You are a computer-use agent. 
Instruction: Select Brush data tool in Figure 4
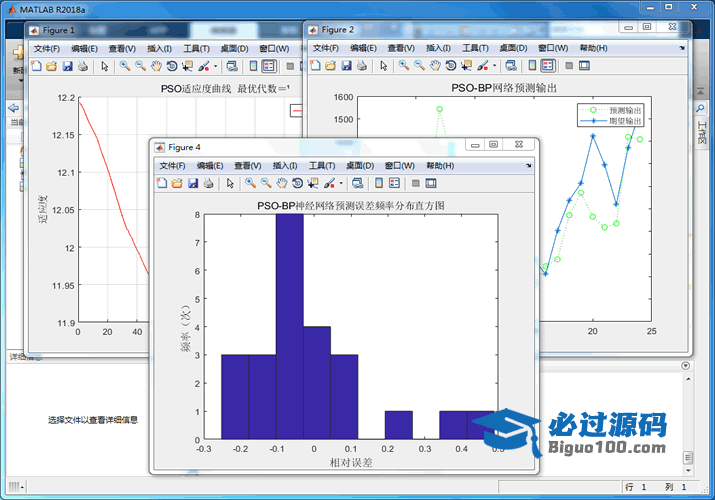pyautogui.click(x=329, y=183)
